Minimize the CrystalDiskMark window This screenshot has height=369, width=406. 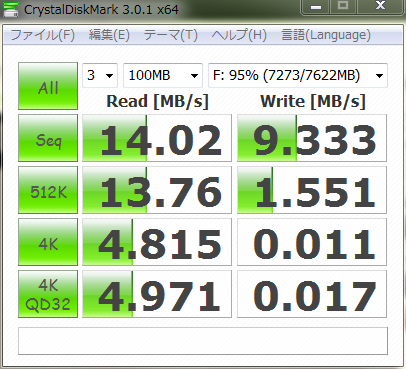coord(315,7)
